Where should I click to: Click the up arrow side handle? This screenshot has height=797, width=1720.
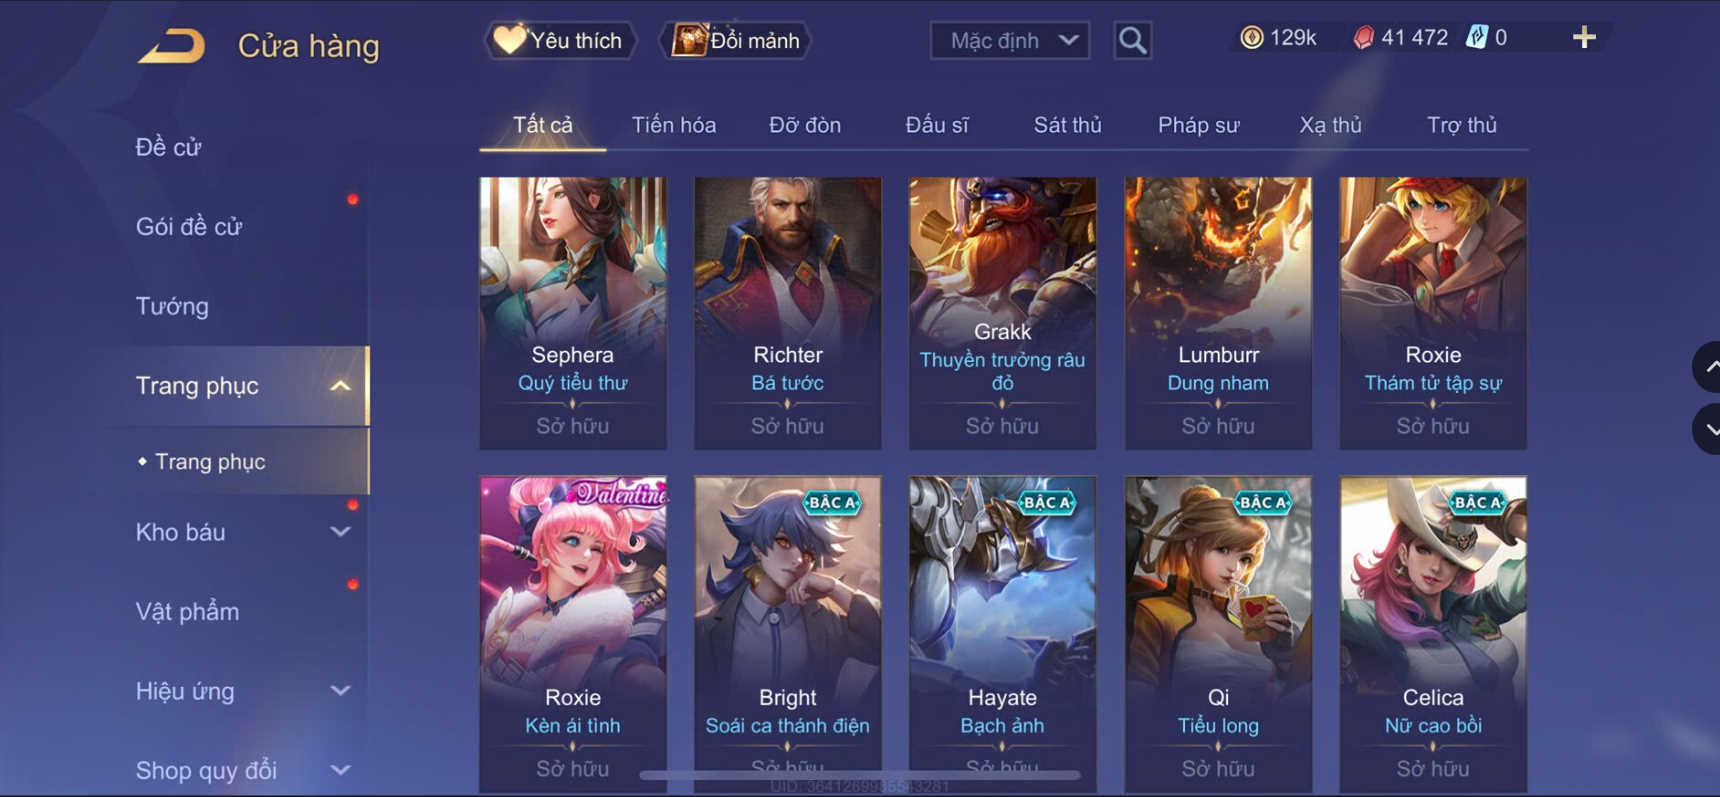1707,367
